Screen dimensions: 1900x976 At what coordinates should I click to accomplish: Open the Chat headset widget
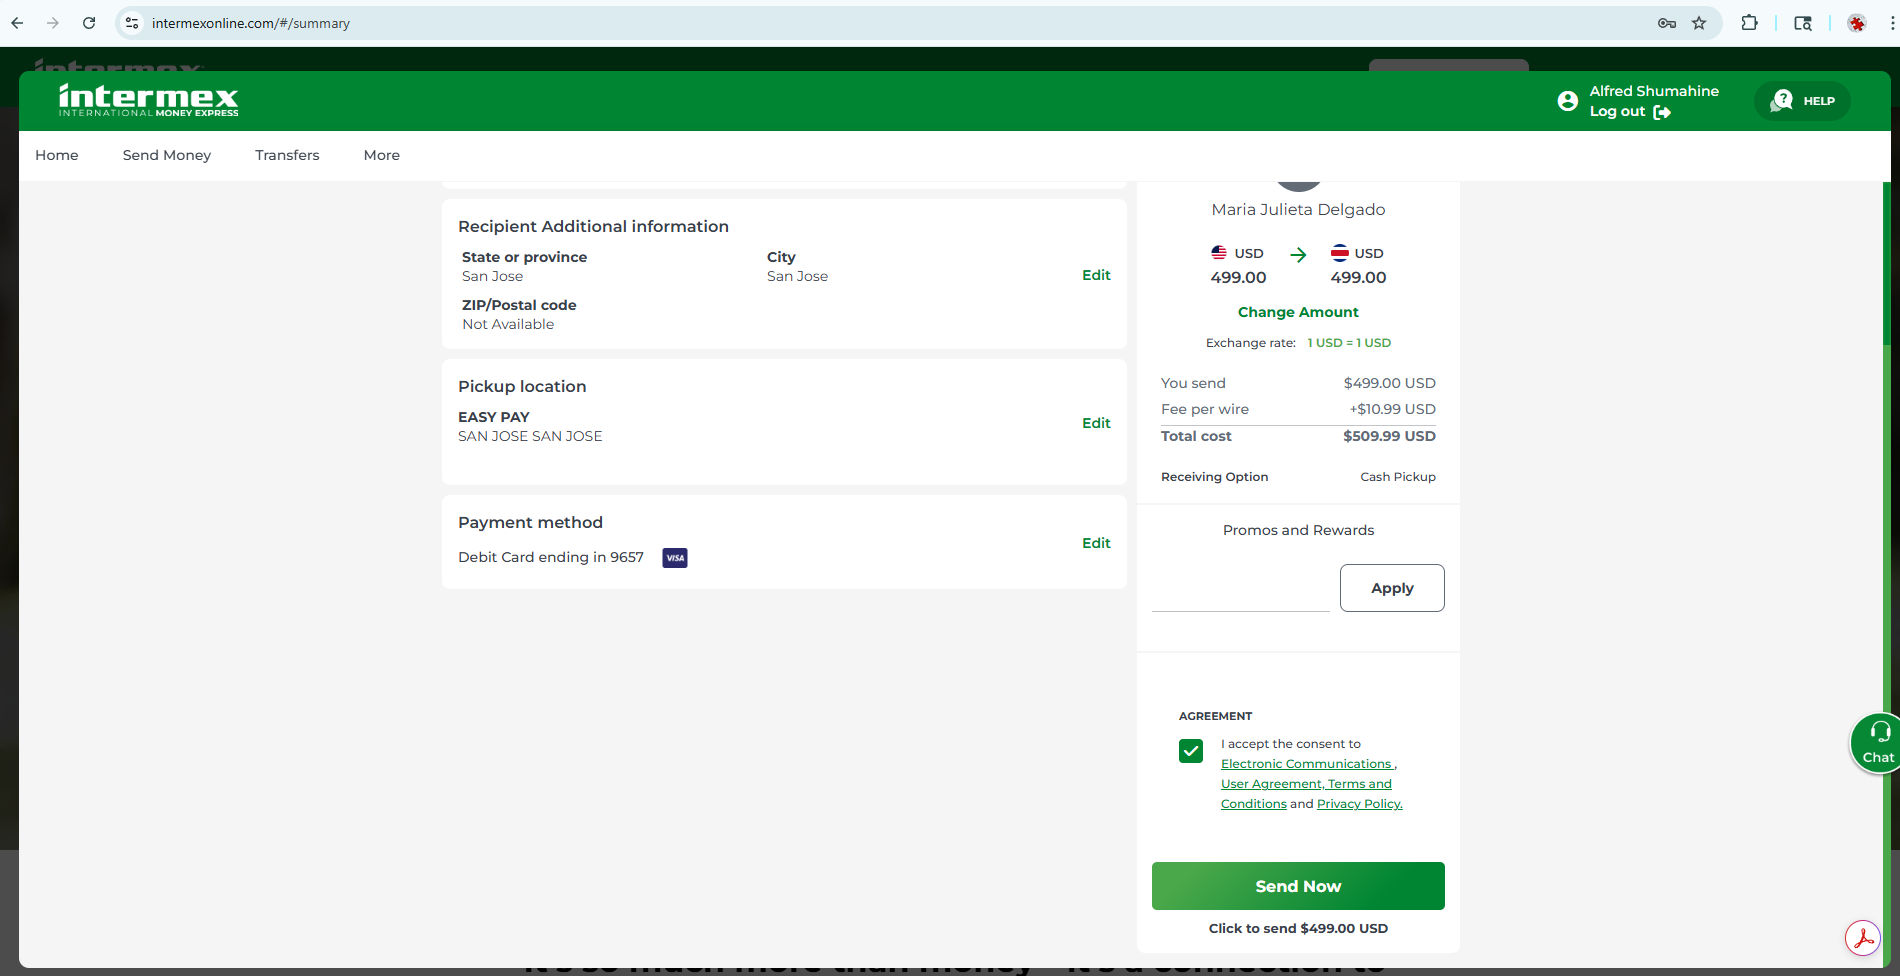click(1877, 742)
